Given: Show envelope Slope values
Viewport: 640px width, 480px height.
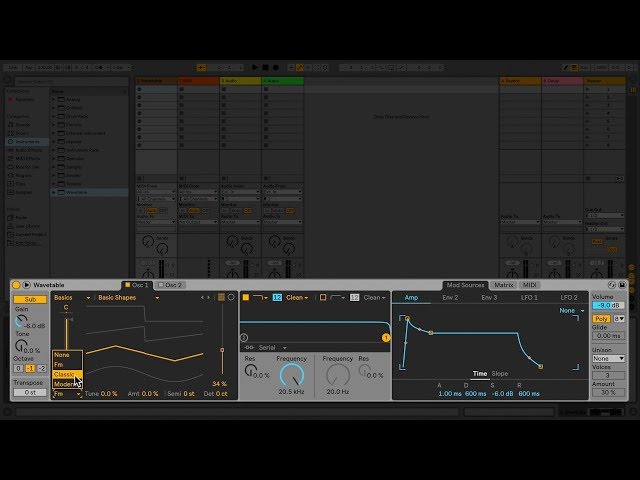Looking at the screenshot, I should (x=500, y=373).
